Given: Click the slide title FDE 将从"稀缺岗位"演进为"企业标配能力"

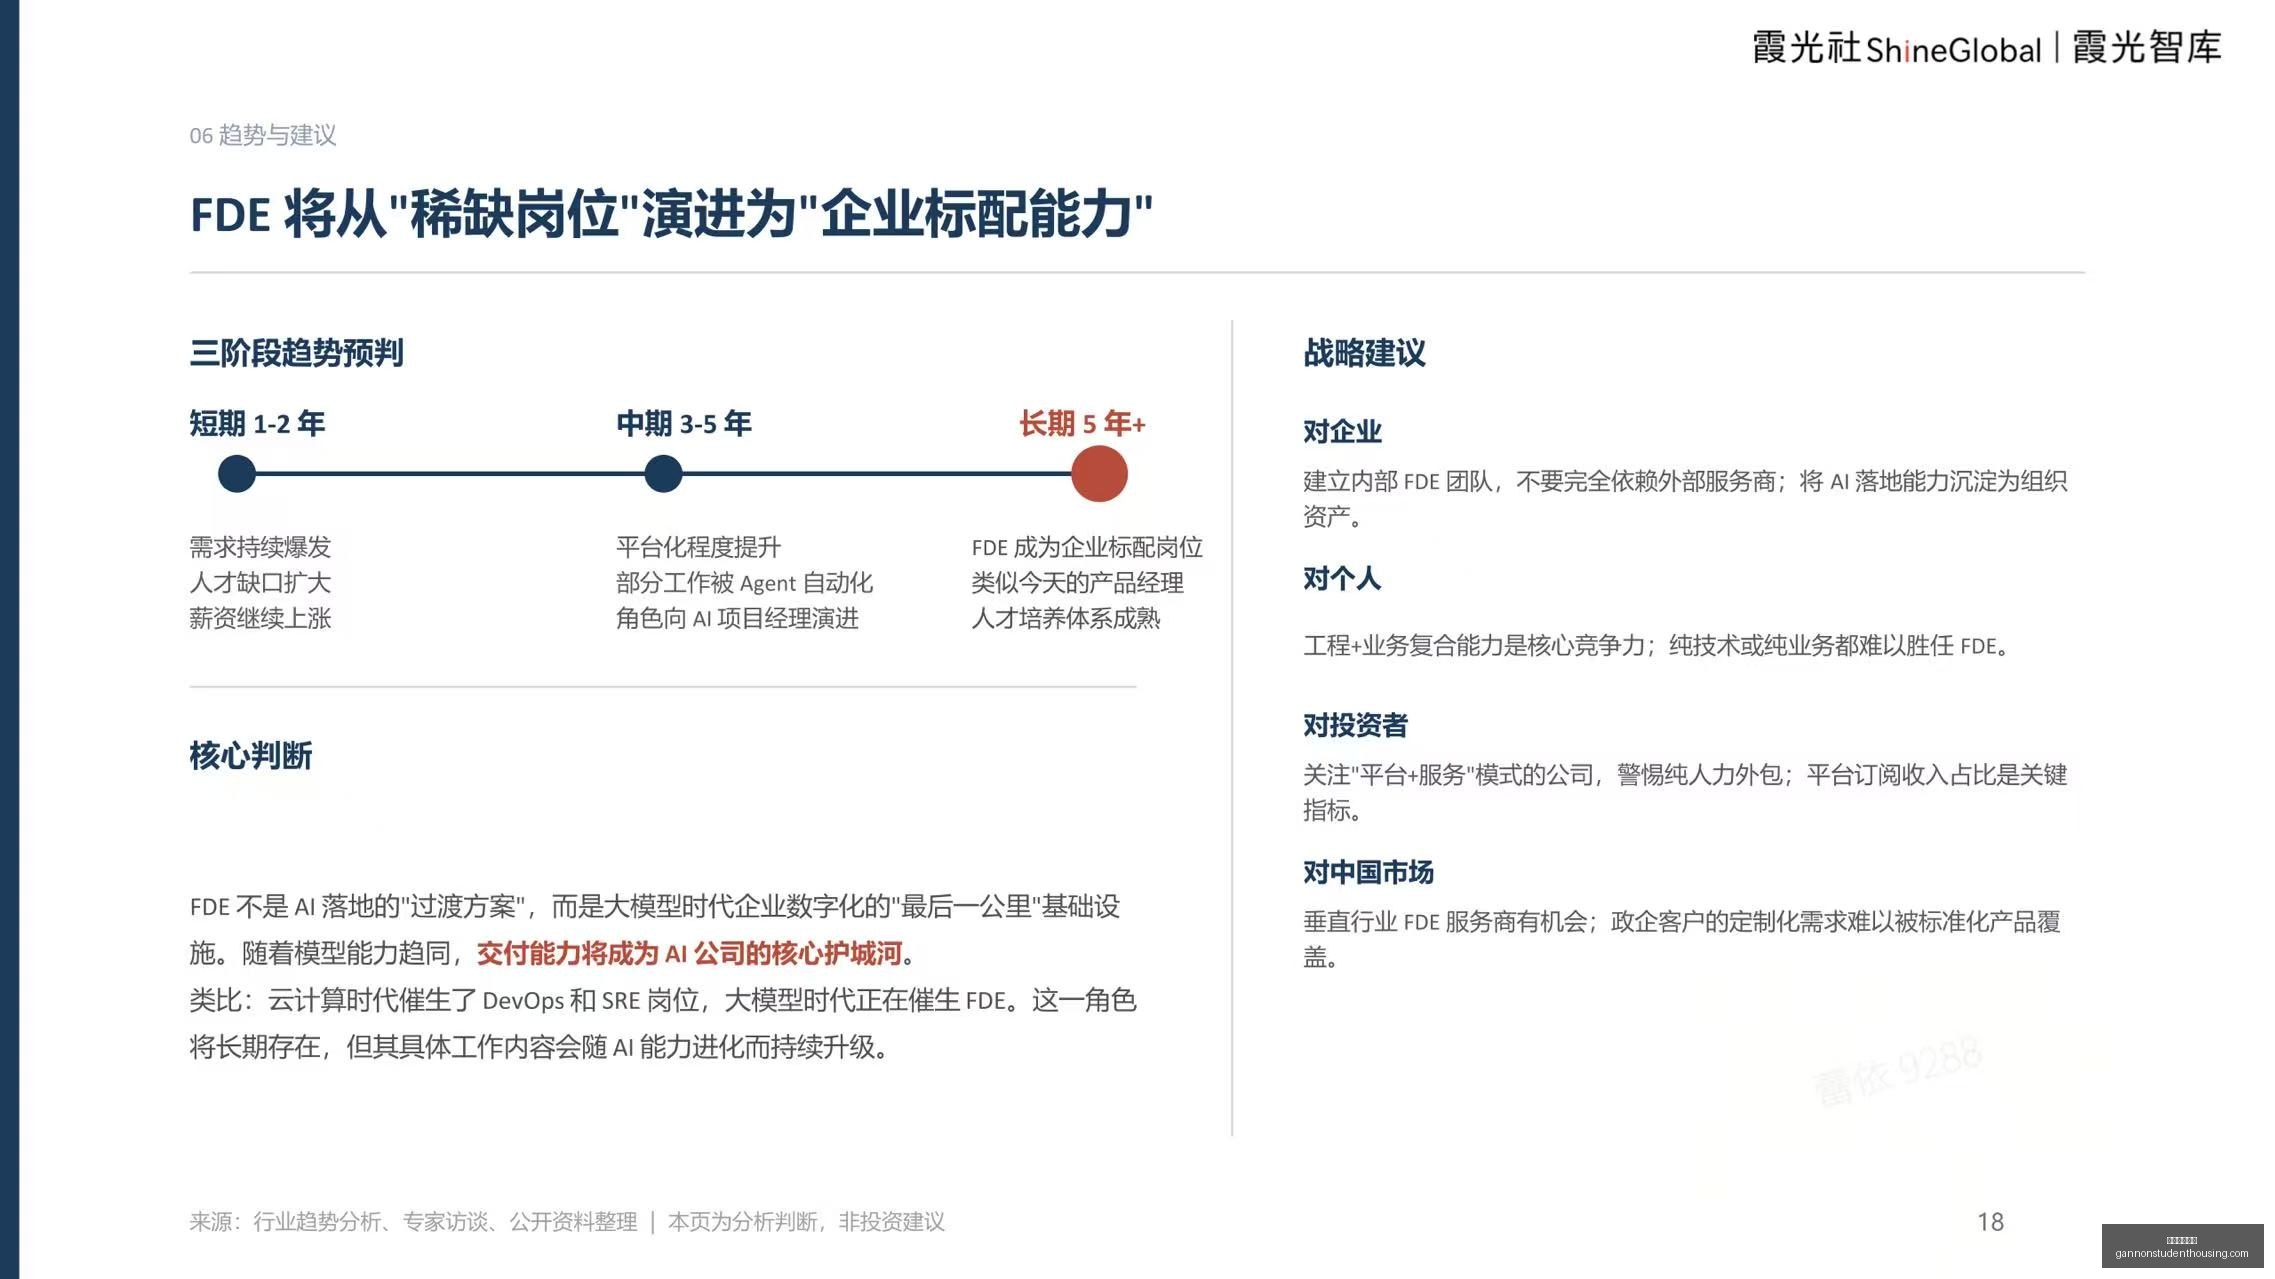Looking at the screenshot, I should tap(671, 214).
